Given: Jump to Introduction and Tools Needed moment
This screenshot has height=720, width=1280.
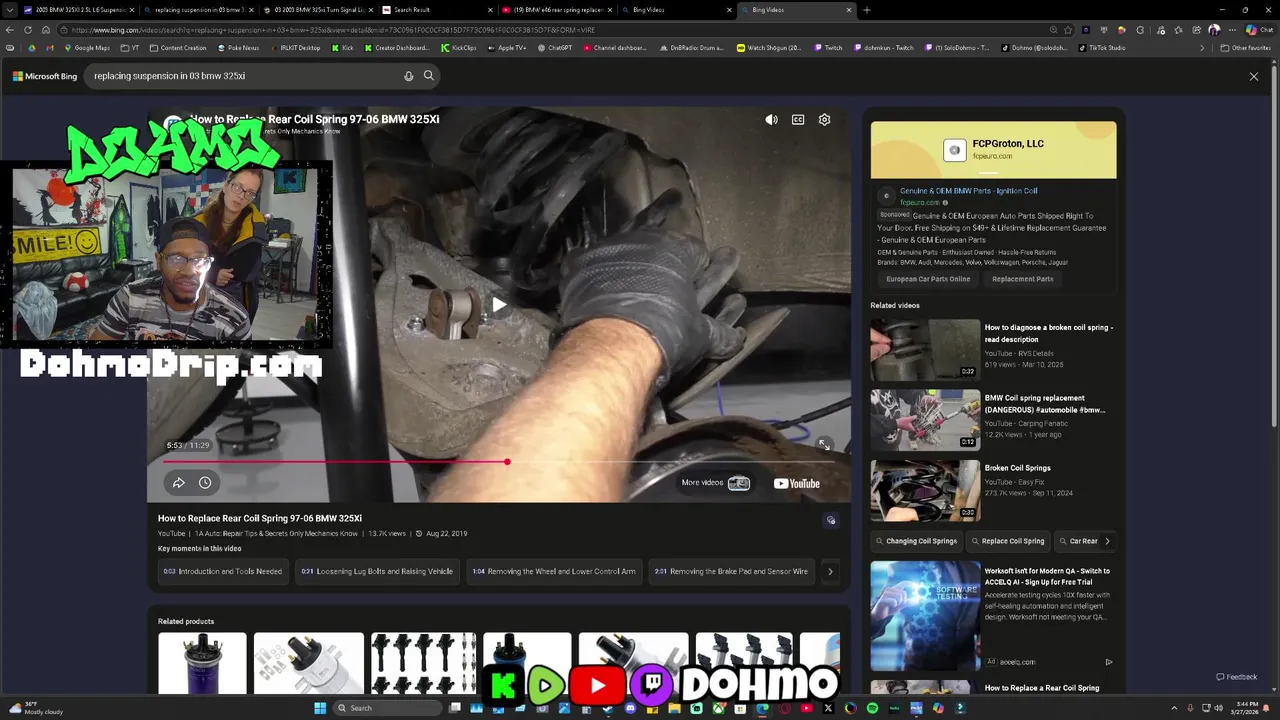Looking at the screenshot, I should (x=222, y=572).
